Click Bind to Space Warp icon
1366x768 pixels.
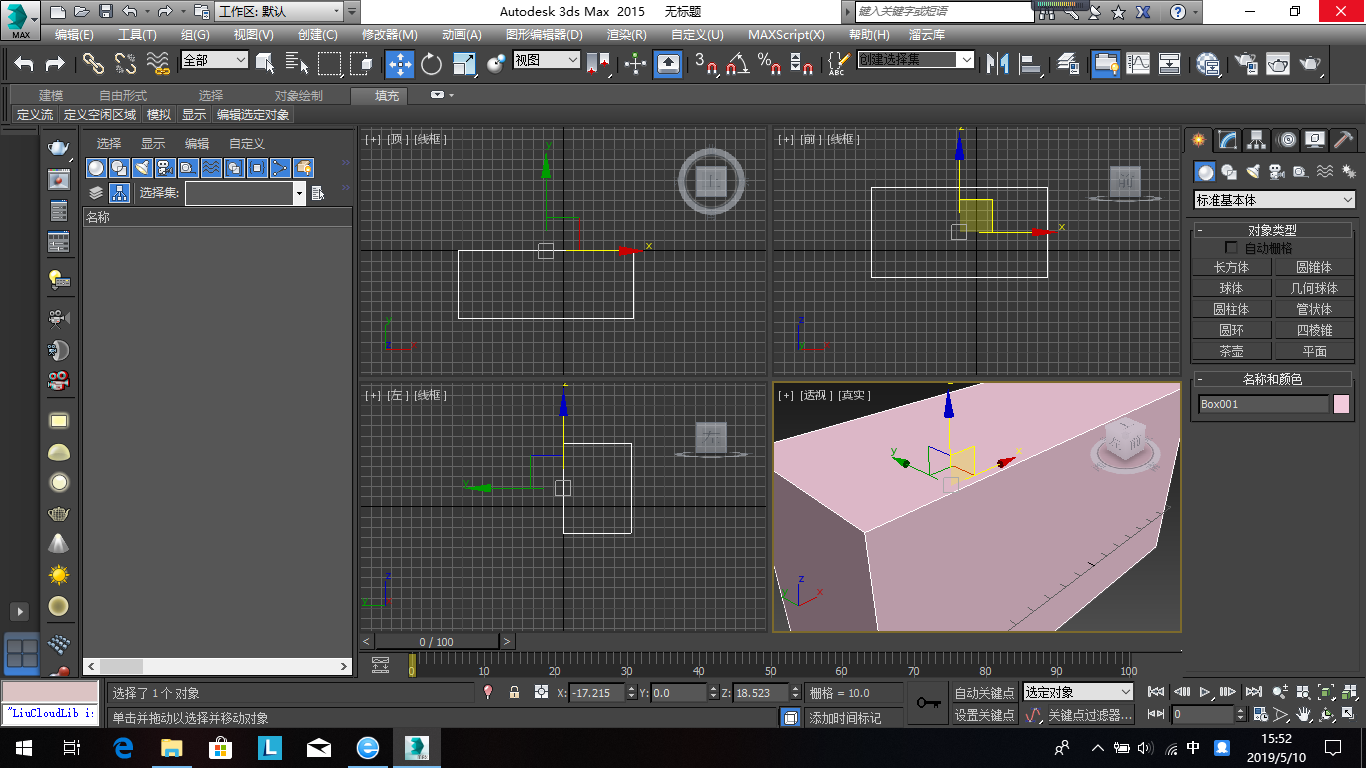(x=158, y=64)
